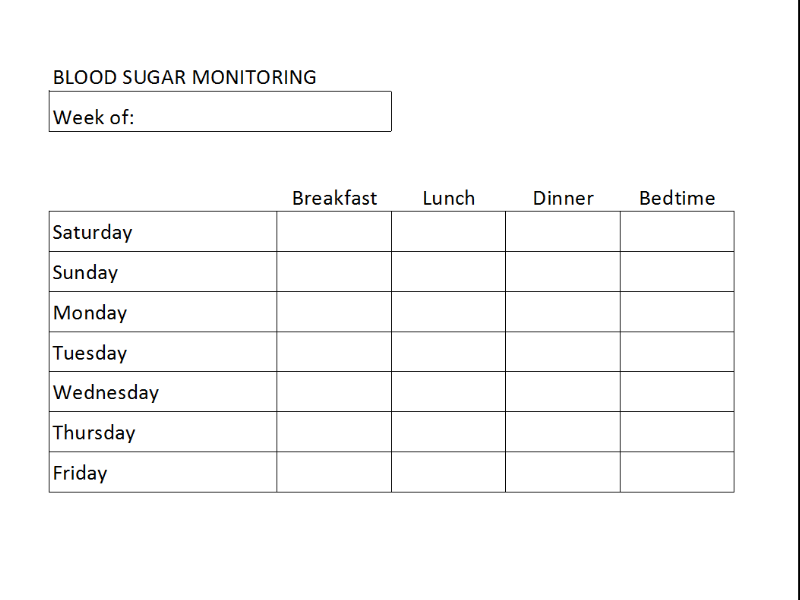Select the Monday row label
This screenshot has width=800, height=600.
point(90,312)
